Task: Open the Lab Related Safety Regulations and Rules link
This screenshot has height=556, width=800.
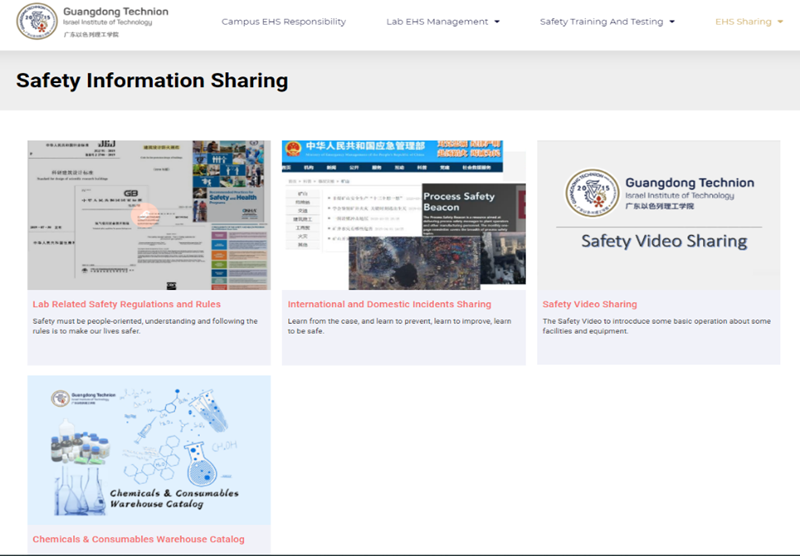Action: 126,304
